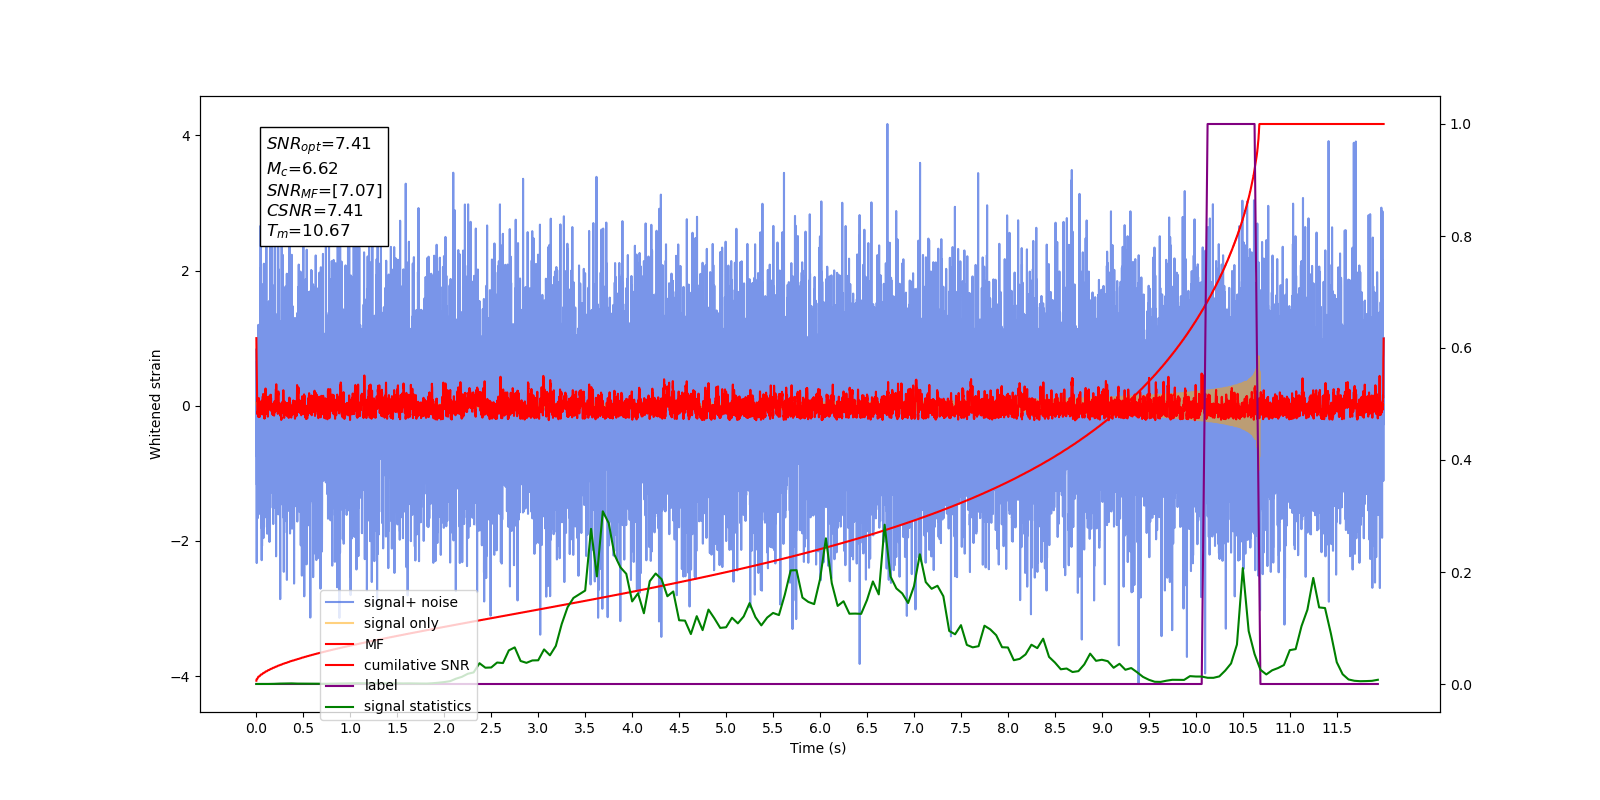Select the 1.5 time axis tick label
Screen dimensions: 1600x800
[x=397, y=728]
